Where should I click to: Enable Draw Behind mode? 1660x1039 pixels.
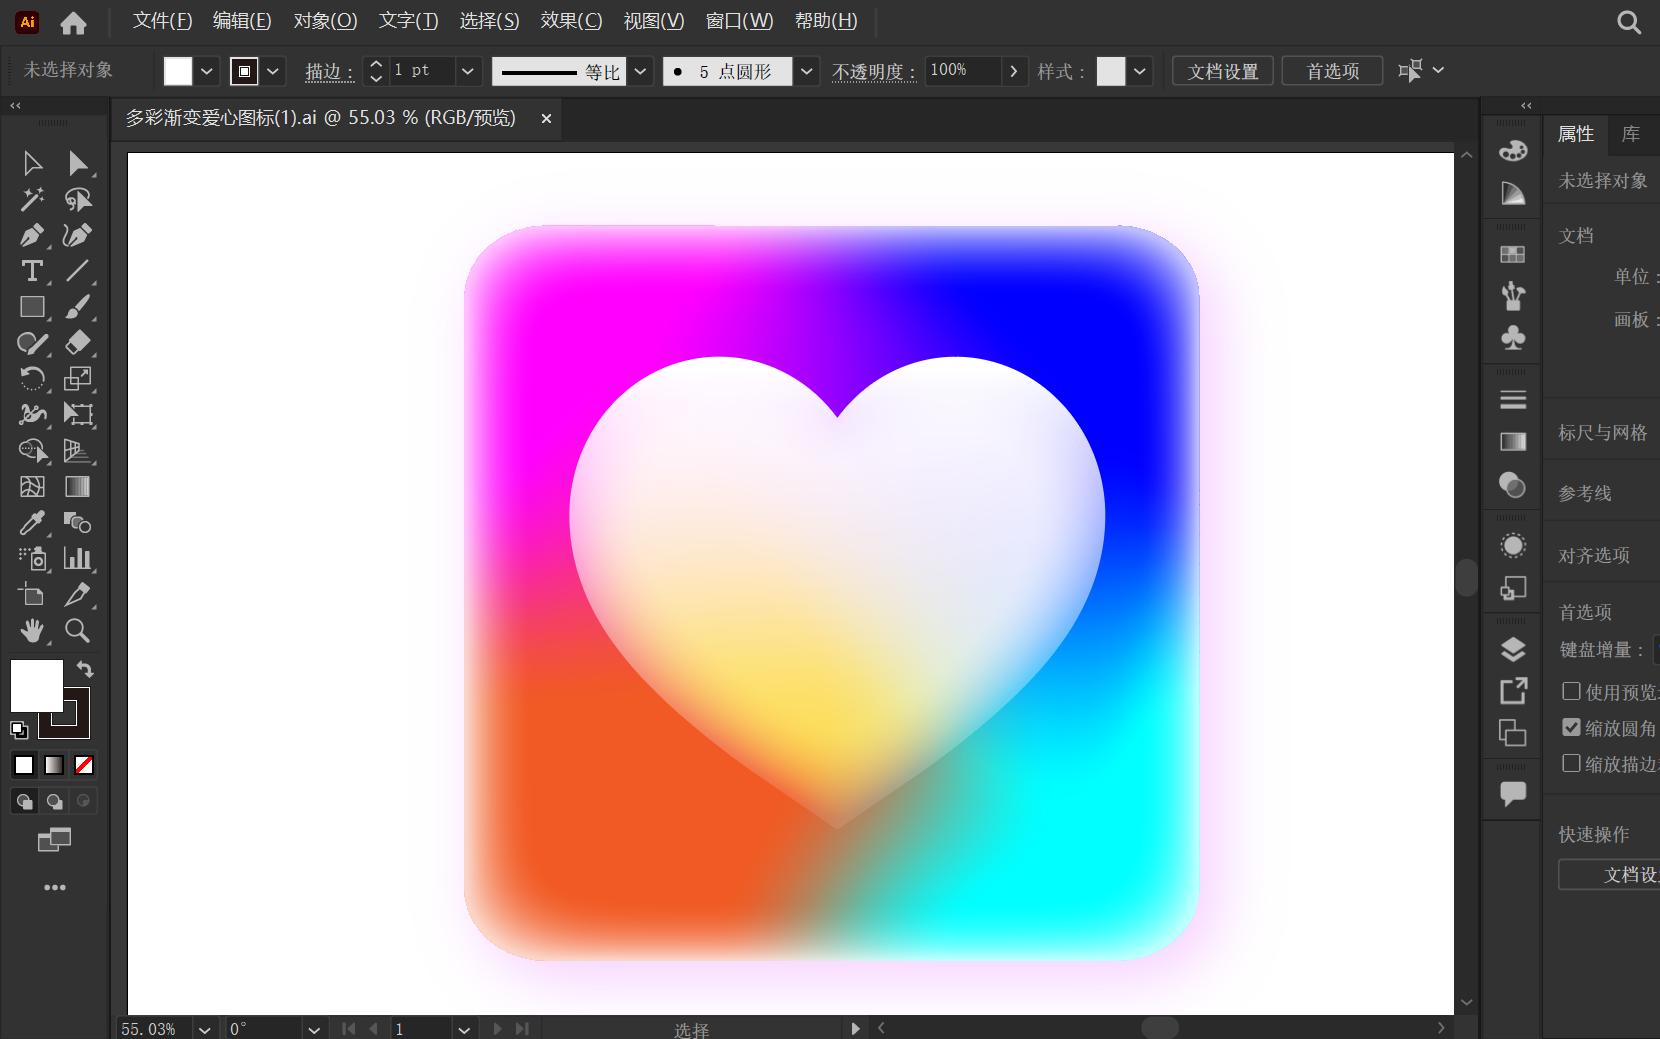tap(54, 801)
